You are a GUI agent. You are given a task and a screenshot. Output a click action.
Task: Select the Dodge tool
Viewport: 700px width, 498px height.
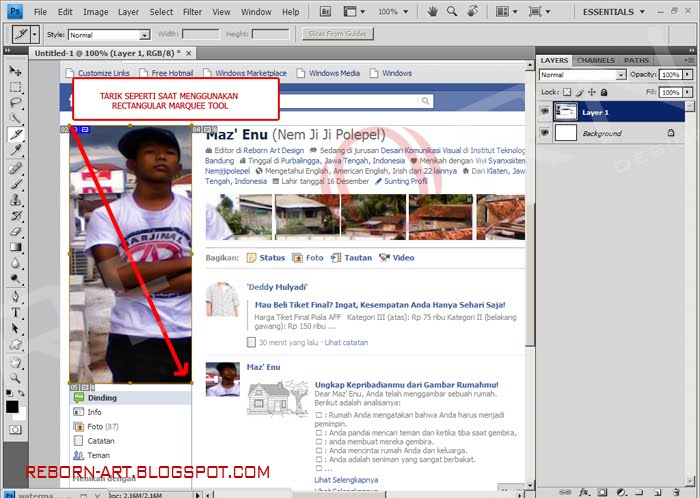pyautogui.click(x=15, y=279)
